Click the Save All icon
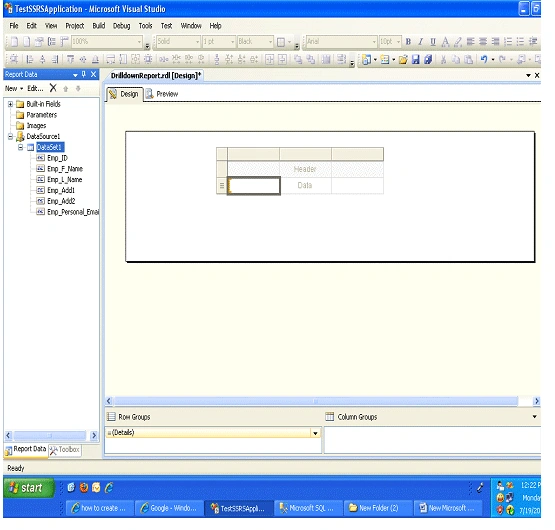Viewport: 555px width, 530px height. click(428, 59)
